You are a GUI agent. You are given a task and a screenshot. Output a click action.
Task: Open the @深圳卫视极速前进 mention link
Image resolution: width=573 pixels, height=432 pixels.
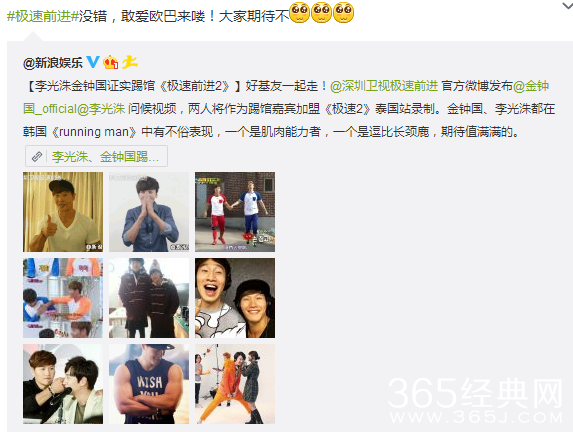pyautogui.click(x=384, y=86)
